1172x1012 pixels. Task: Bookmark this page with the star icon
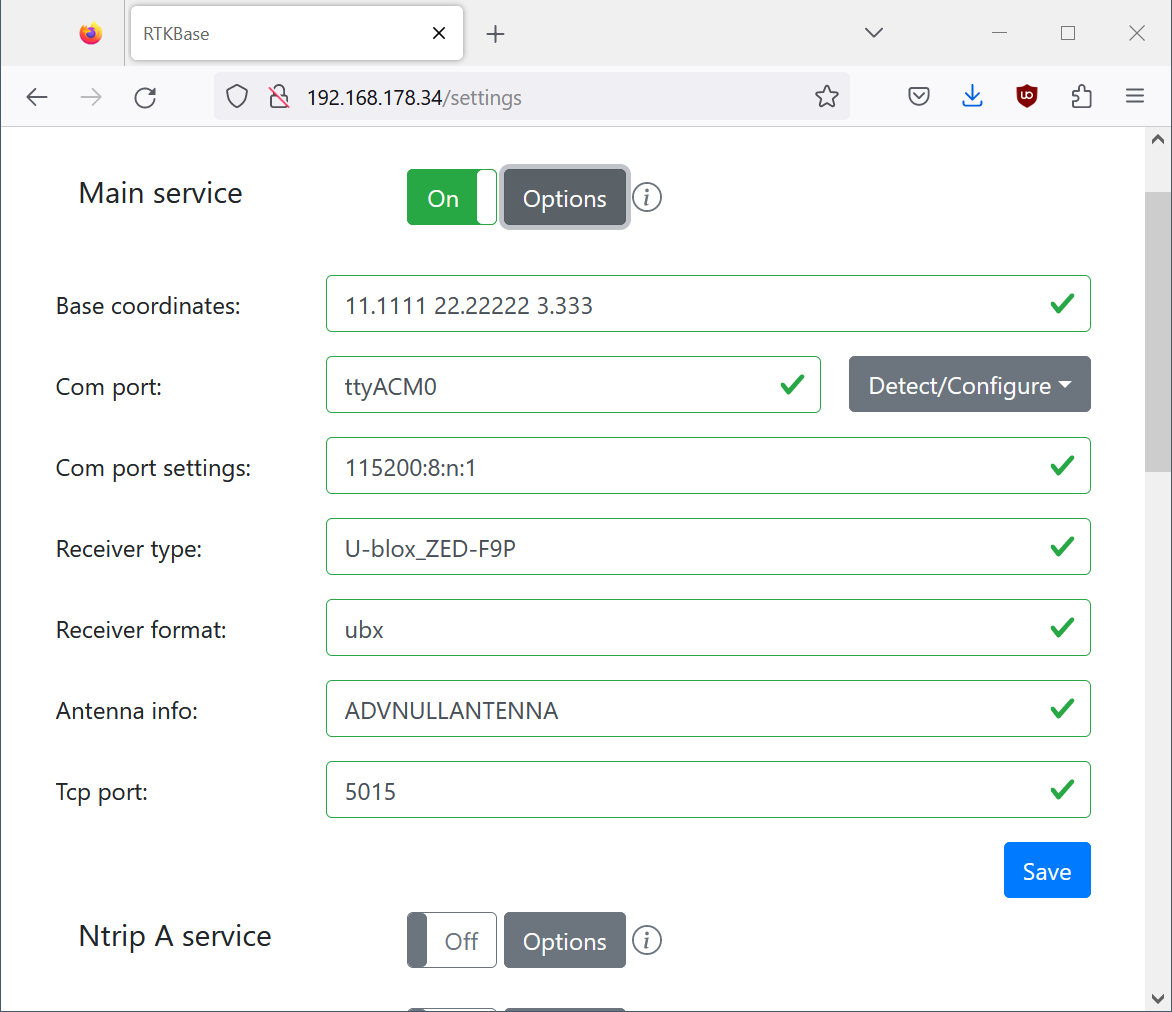pyautogui.click(x=826, y=97)
